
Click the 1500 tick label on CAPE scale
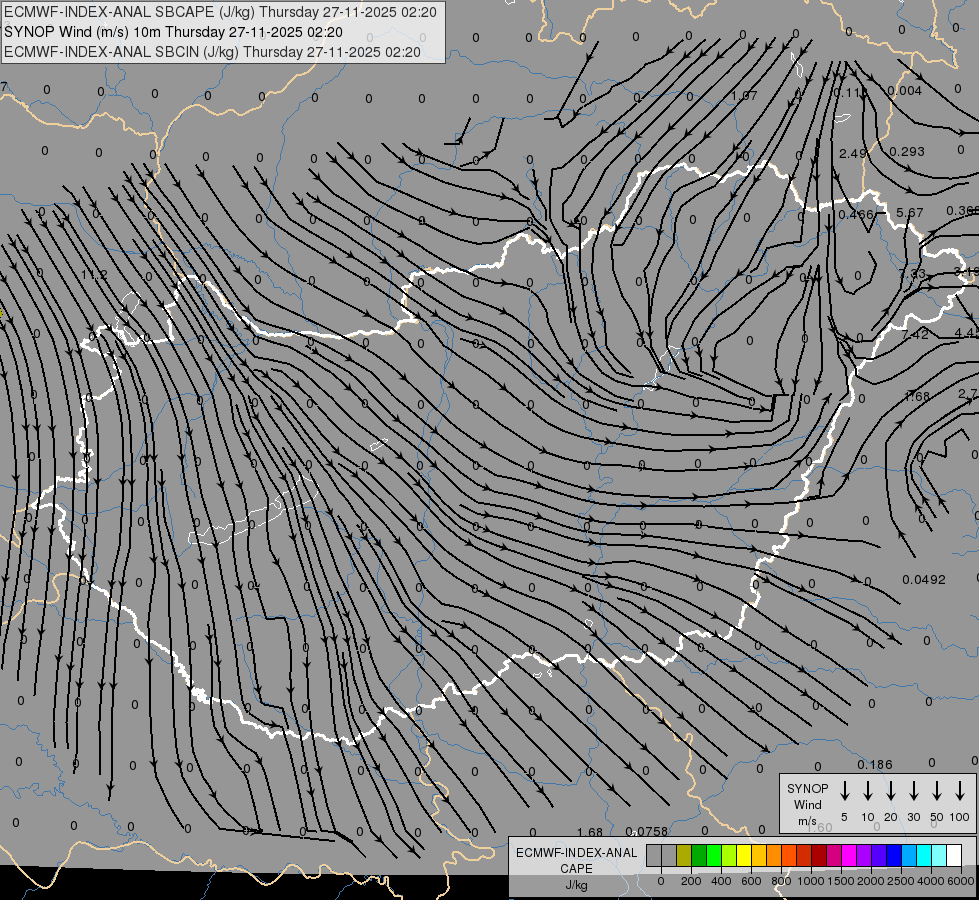(840, 881)
